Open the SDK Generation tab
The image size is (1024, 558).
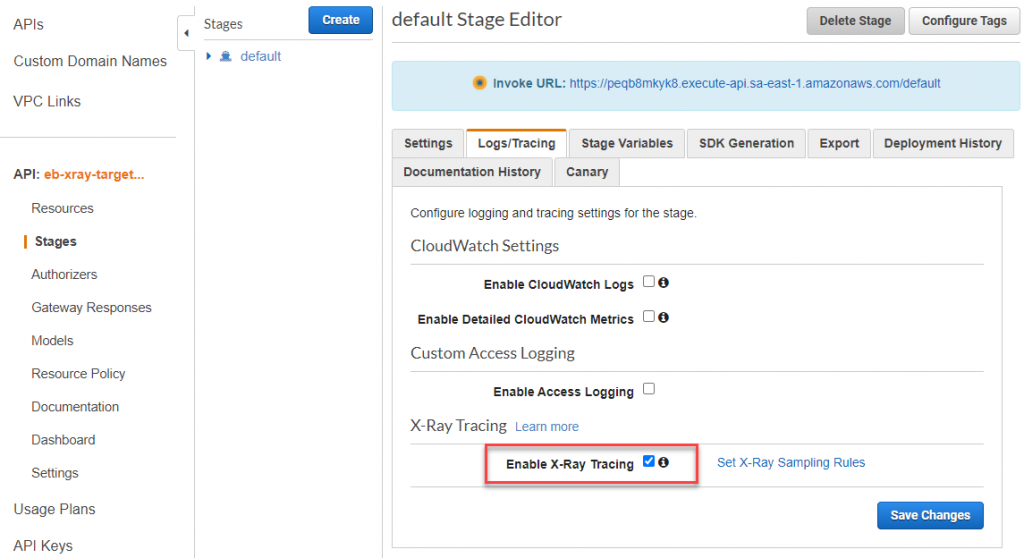click(746, 143)
